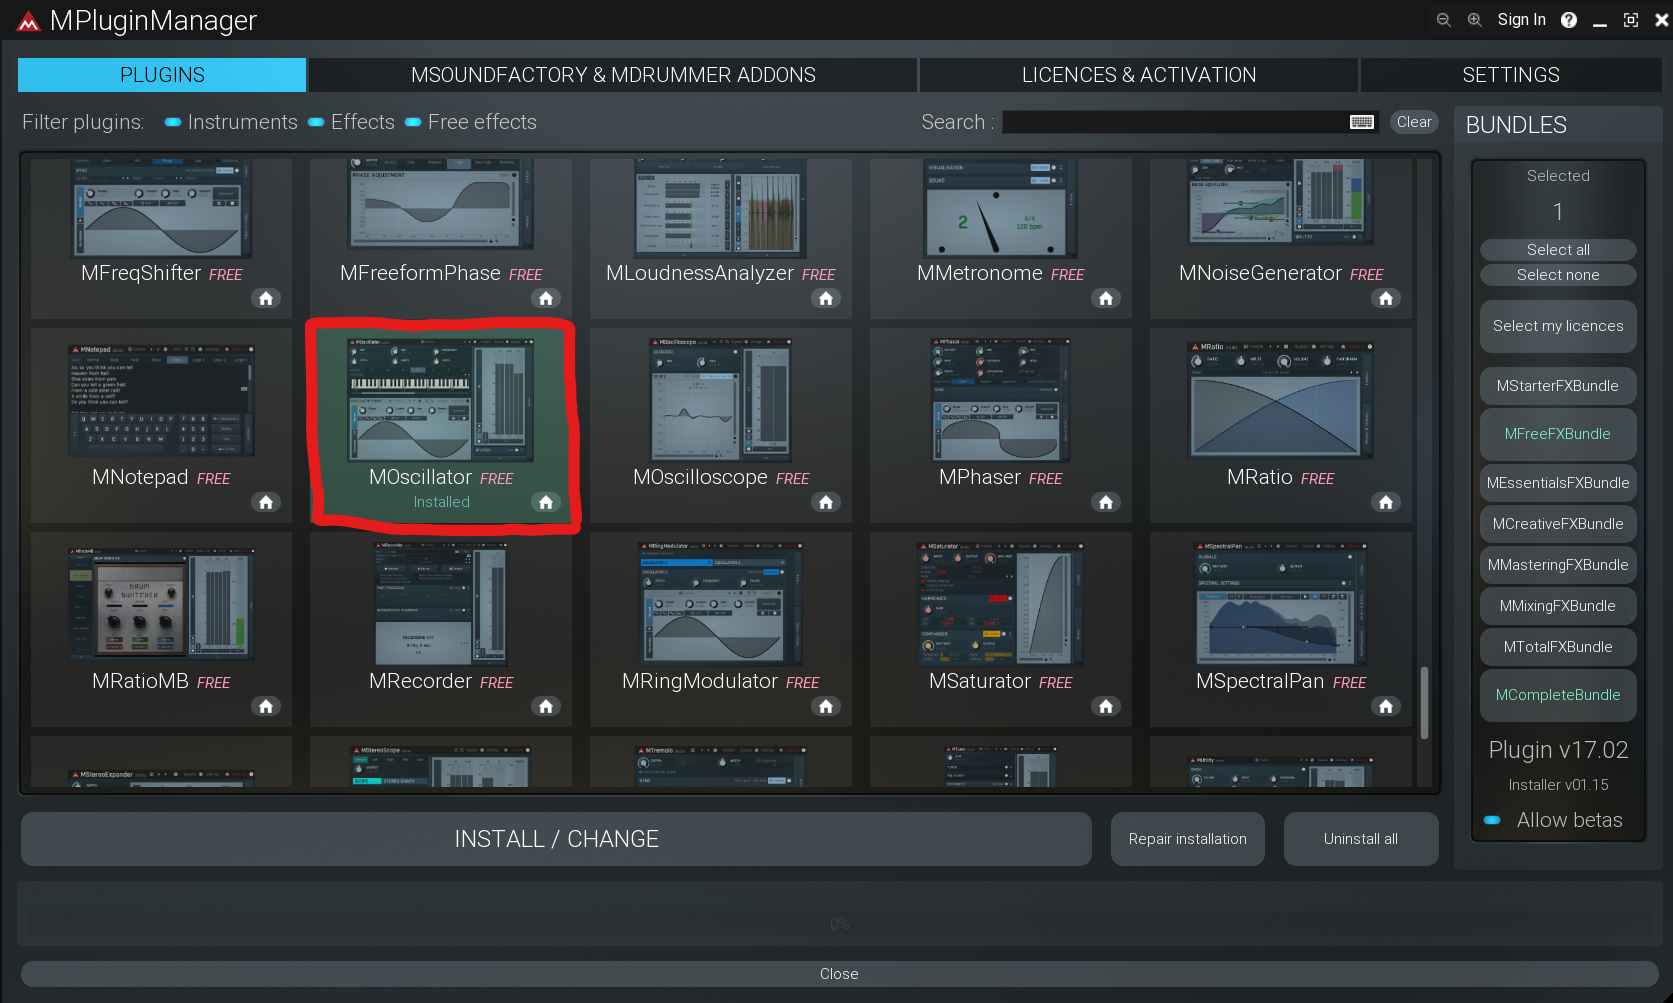Open MRecorder home page icon

546,706
